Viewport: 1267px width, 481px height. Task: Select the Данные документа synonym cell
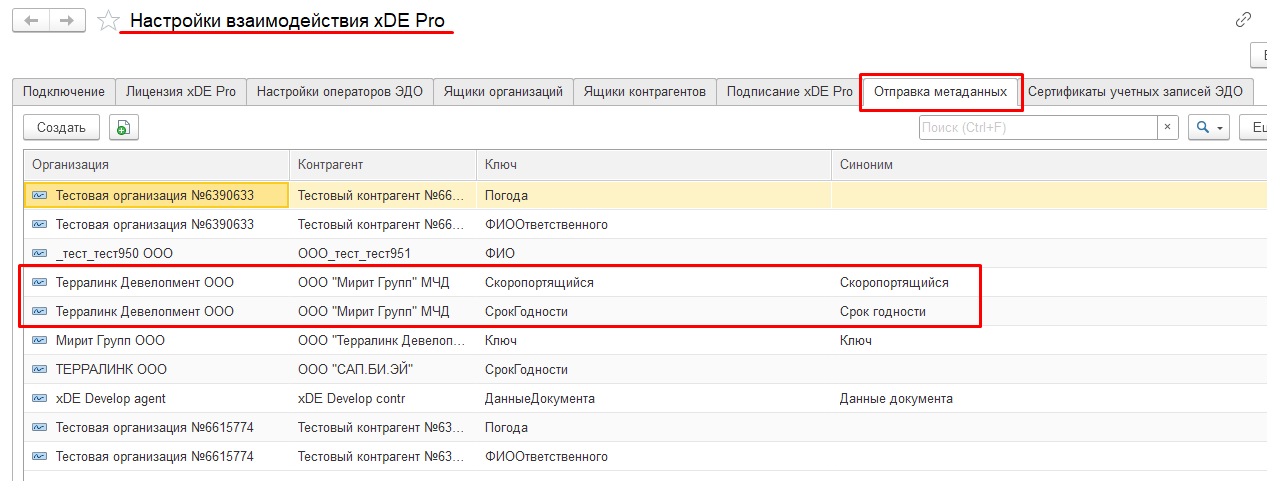1049,398
